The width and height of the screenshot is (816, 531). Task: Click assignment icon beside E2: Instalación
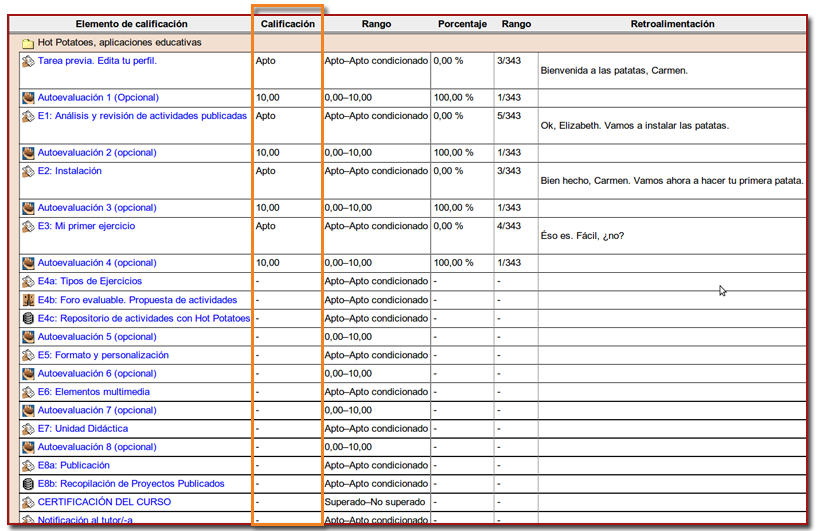28,172
